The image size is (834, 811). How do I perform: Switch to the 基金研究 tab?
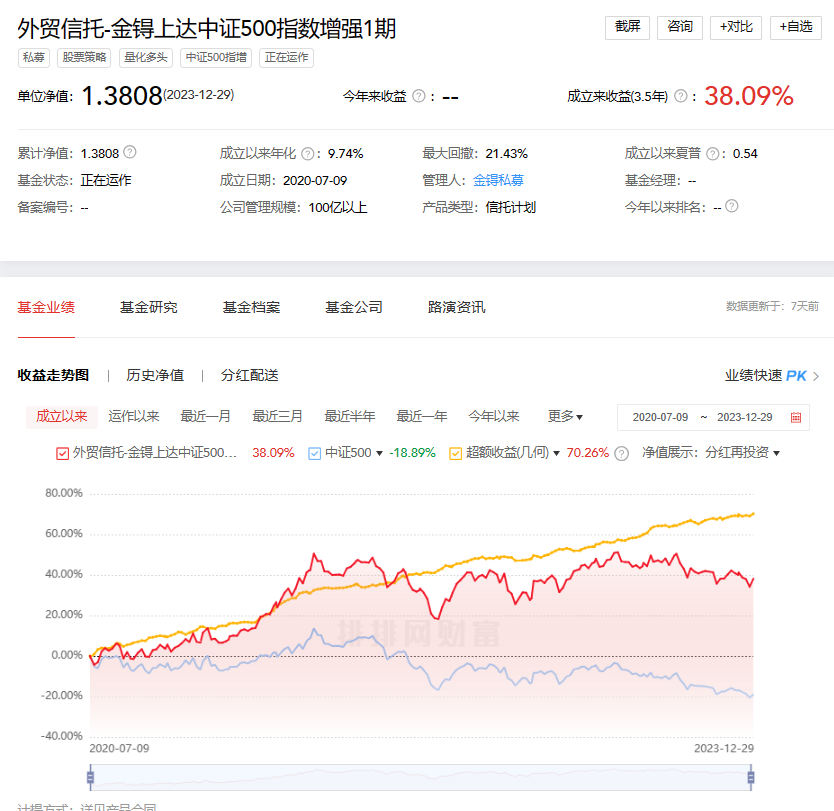pyautogui.click(x=148, y=307)
